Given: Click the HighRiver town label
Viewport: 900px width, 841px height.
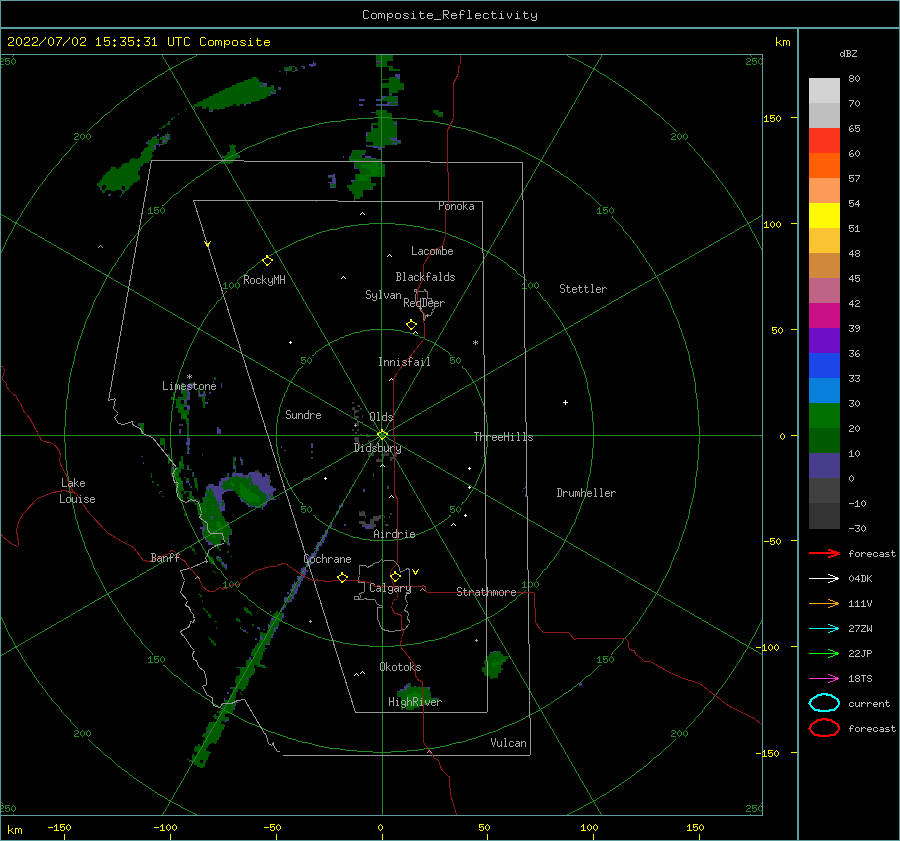Looking at the screenshot, I should [x=414, y=702].
